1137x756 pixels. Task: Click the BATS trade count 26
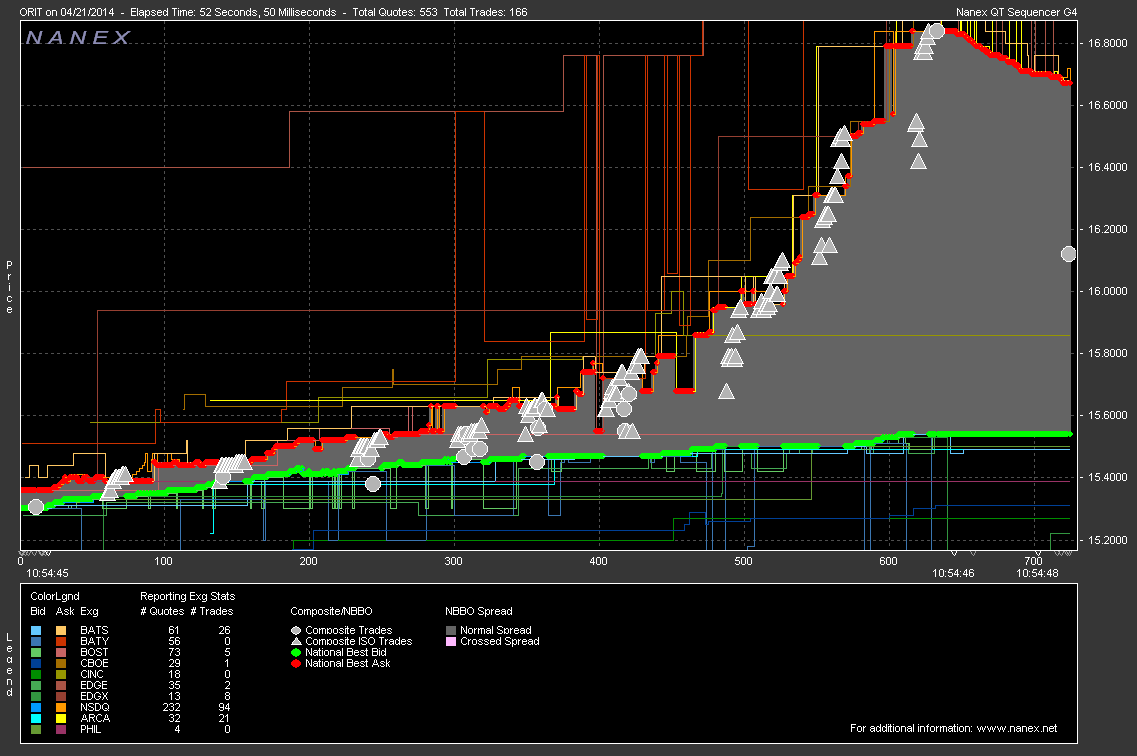[224, 631]
